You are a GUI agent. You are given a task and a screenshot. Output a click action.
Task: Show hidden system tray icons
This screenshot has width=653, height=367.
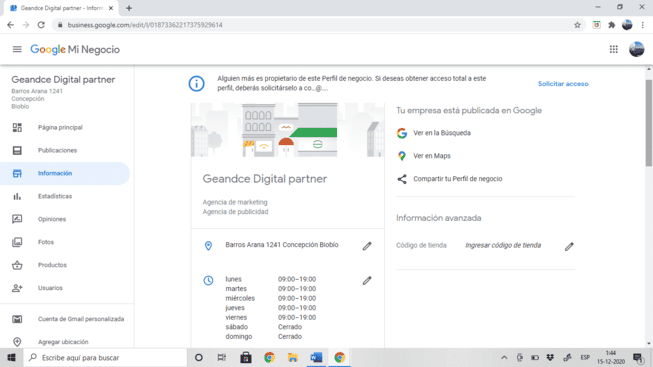504,357
